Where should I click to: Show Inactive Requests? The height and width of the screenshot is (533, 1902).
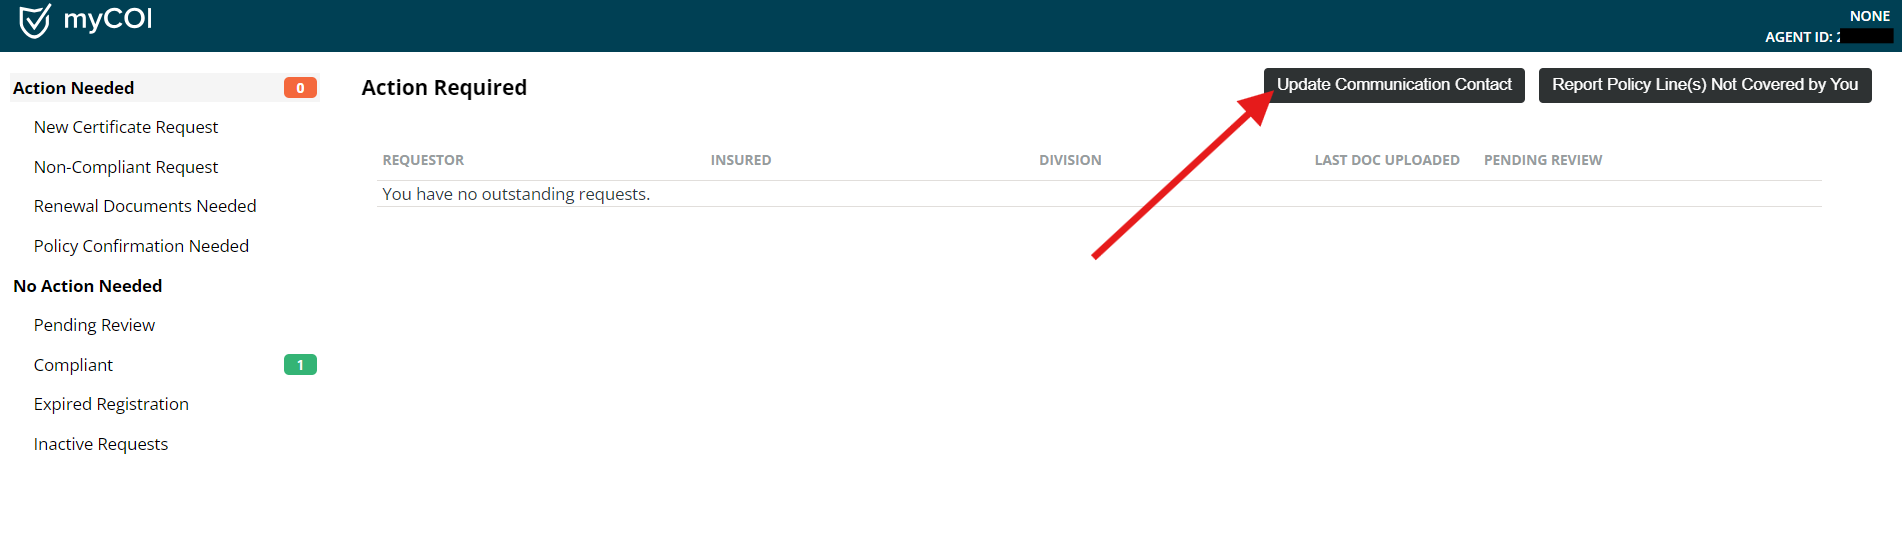coord(101,444)
